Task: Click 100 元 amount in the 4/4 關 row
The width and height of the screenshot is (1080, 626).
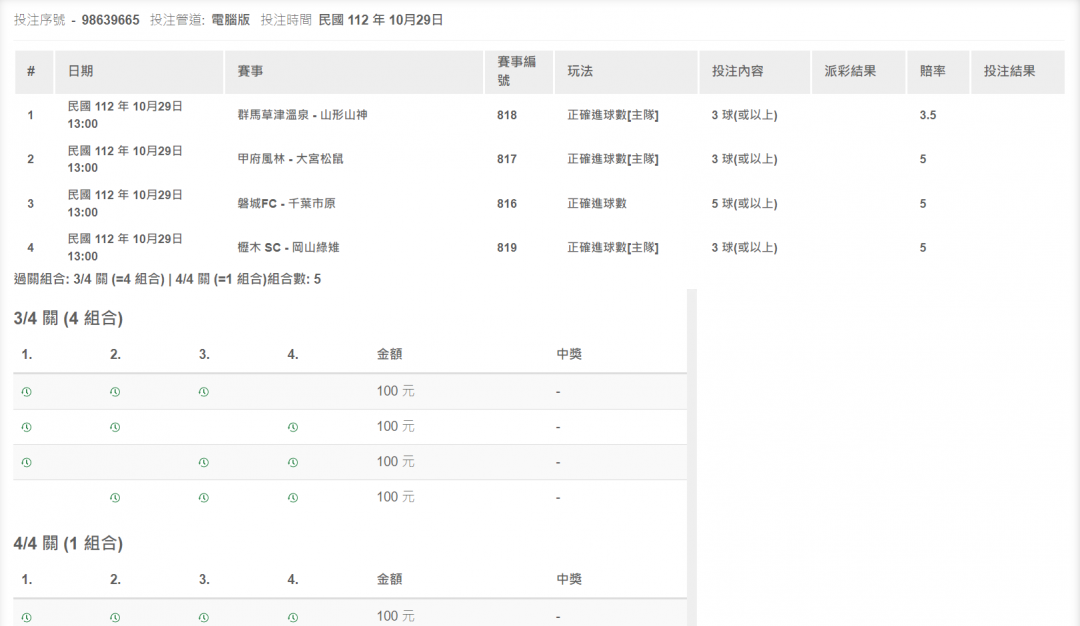Action: click(395, 616)
